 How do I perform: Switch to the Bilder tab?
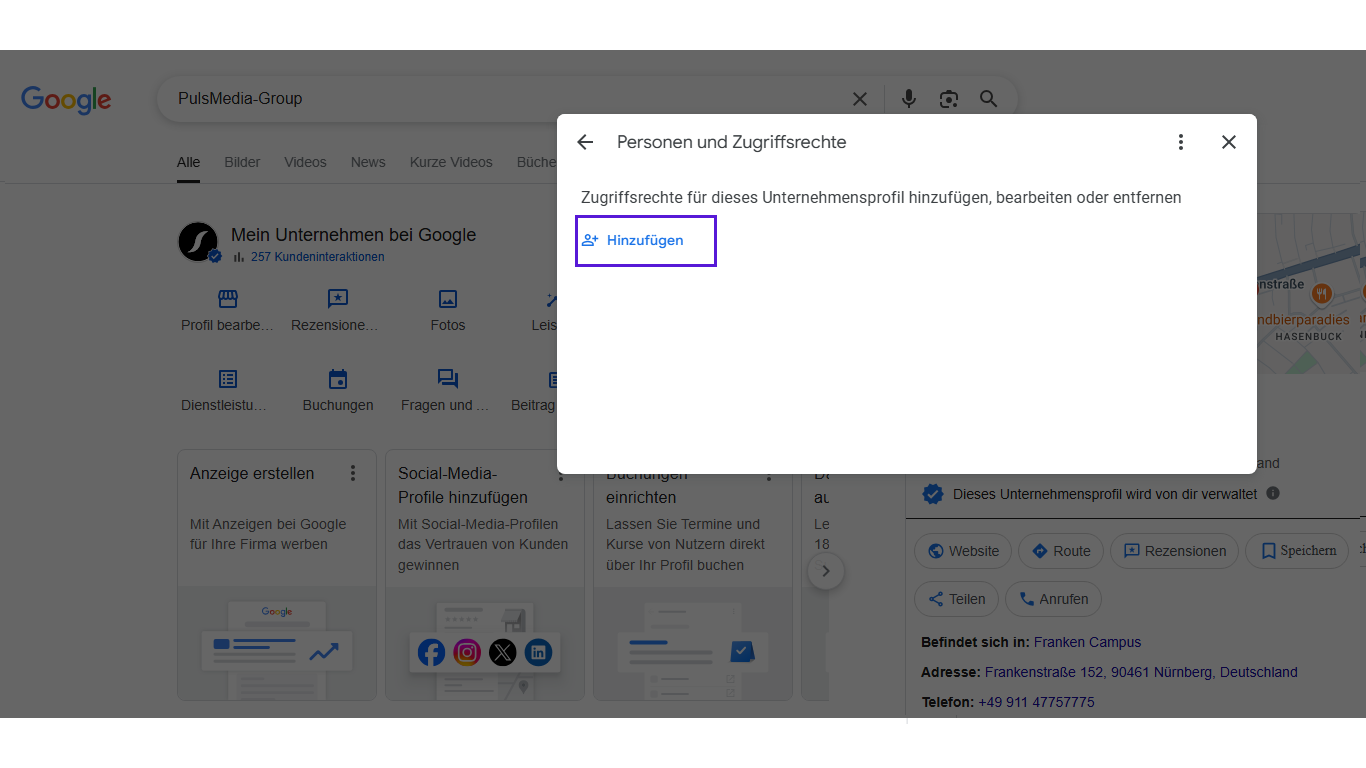(242, 162)
